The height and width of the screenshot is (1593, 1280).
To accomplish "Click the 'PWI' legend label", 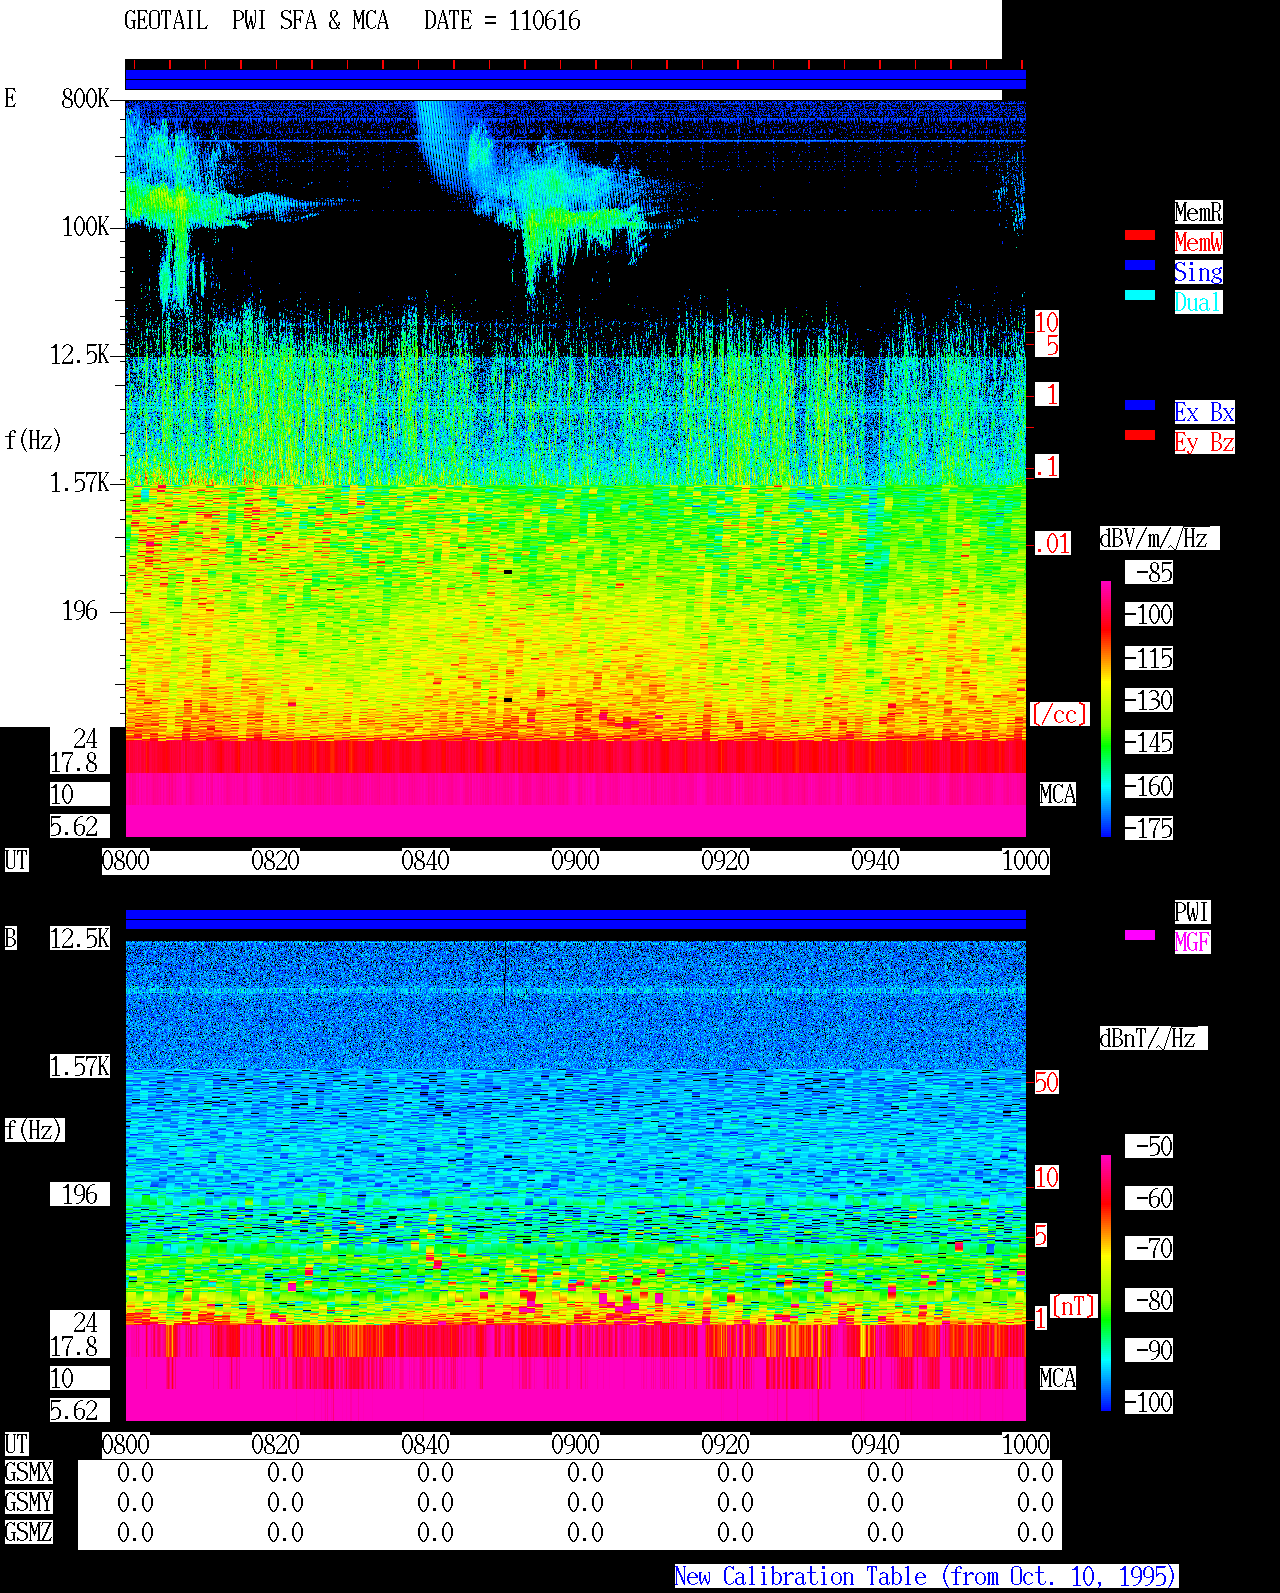I will tap(1192, 912).
